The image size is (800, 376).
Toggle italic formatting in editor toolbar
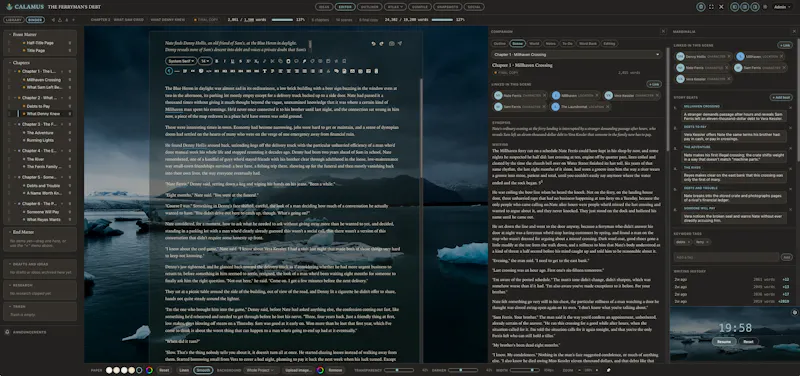coord(224,61)
